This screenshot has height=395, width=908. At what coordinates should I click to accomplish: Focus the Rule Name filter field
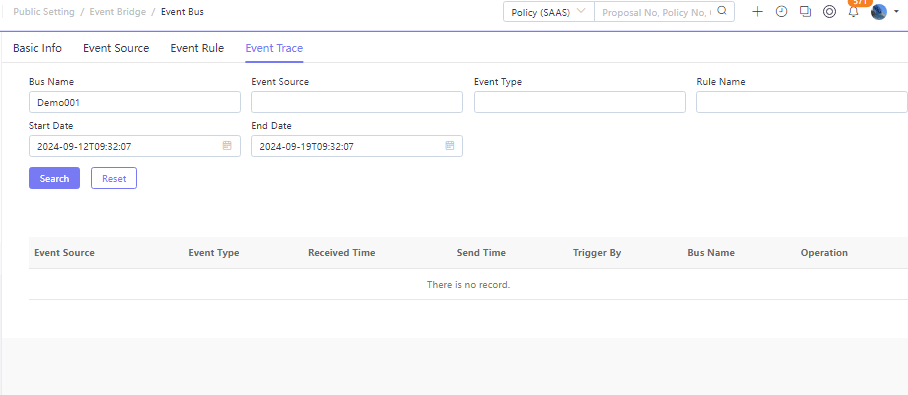coord(801,102)
